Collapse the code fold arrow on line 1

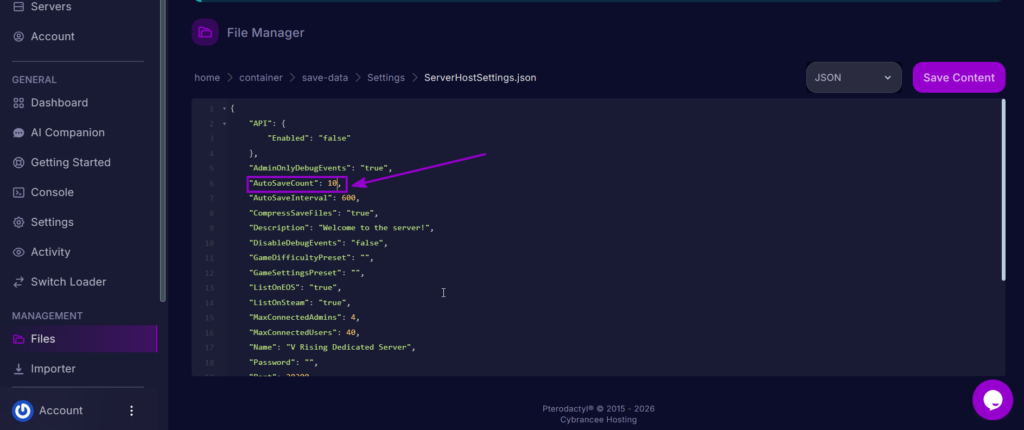pos(224,108)
